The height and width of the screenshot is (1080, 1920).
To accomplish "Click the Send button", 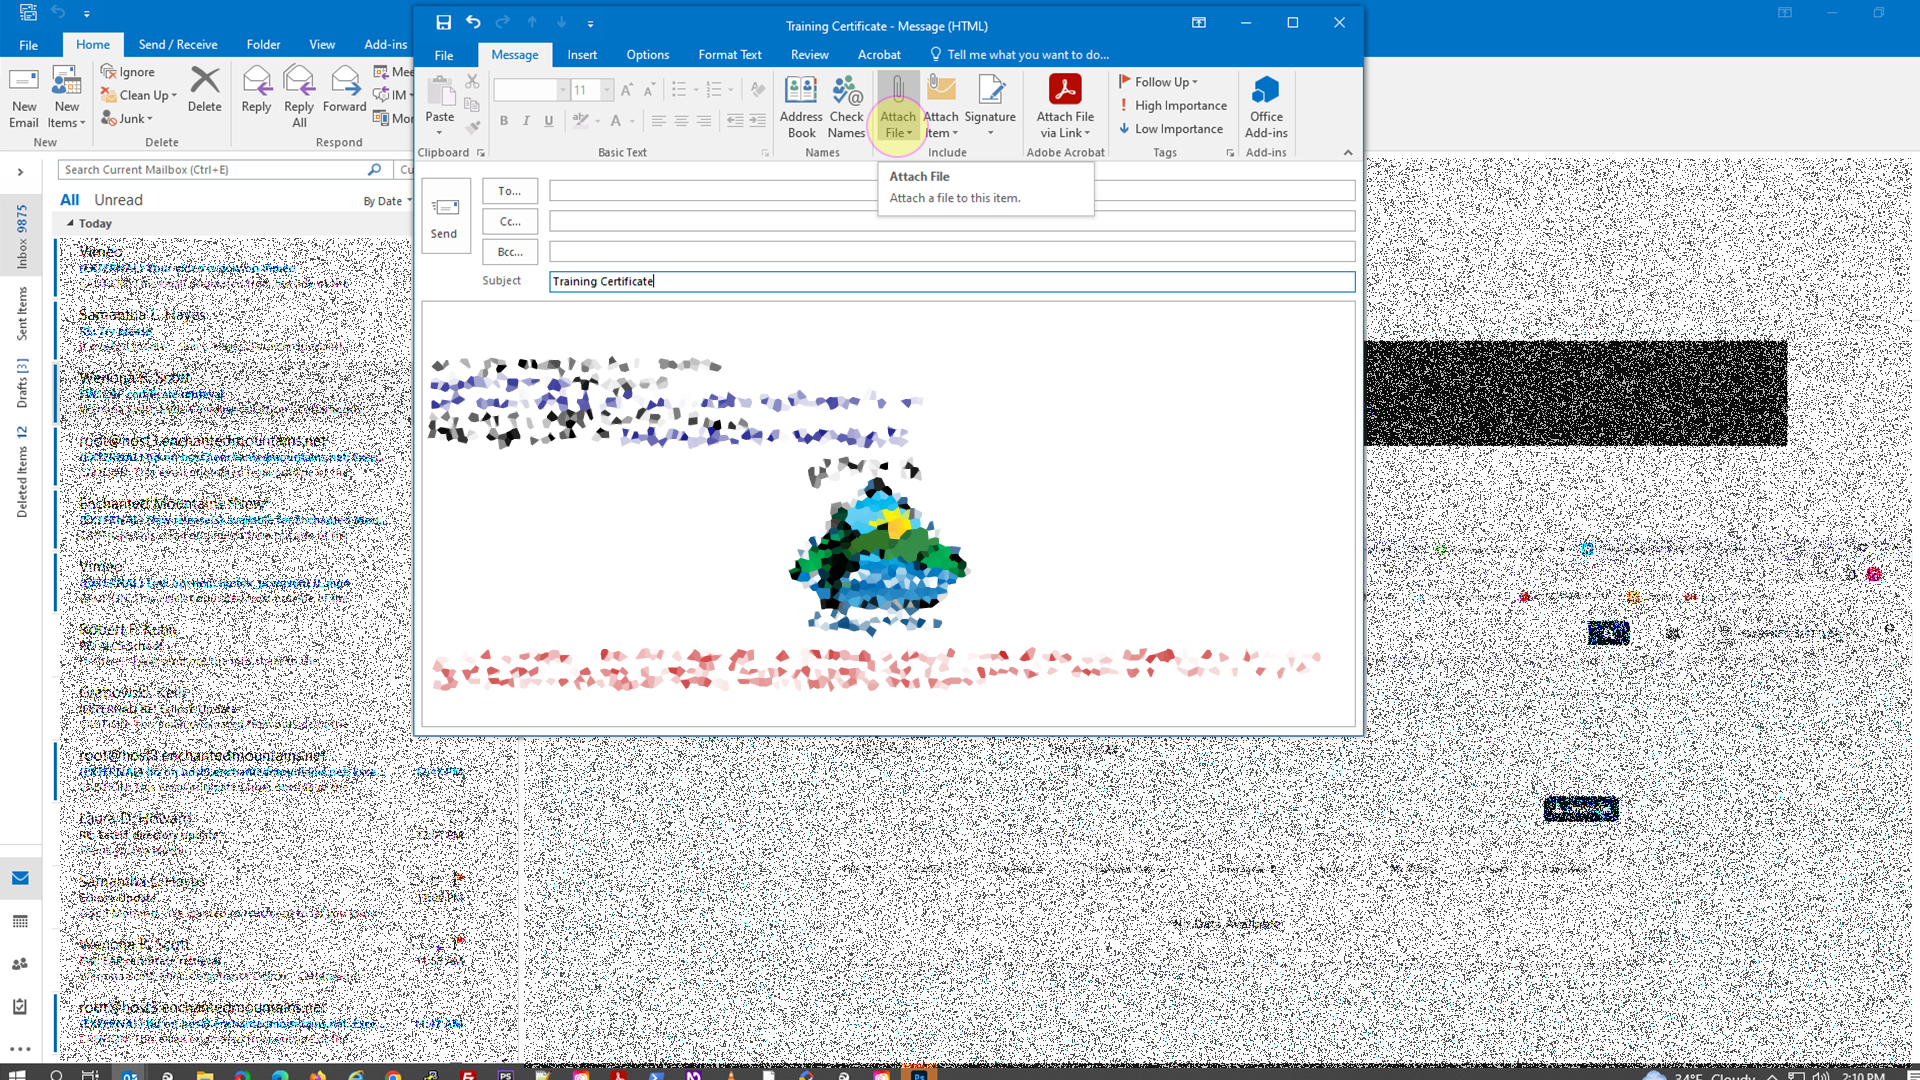I will 445,215.
